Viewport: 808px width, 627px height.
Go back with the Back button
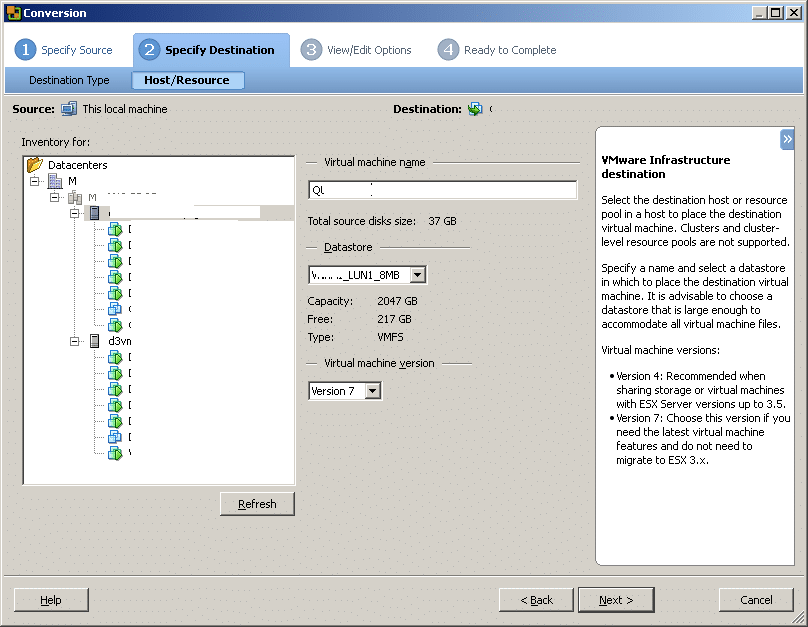pos(536,600)
